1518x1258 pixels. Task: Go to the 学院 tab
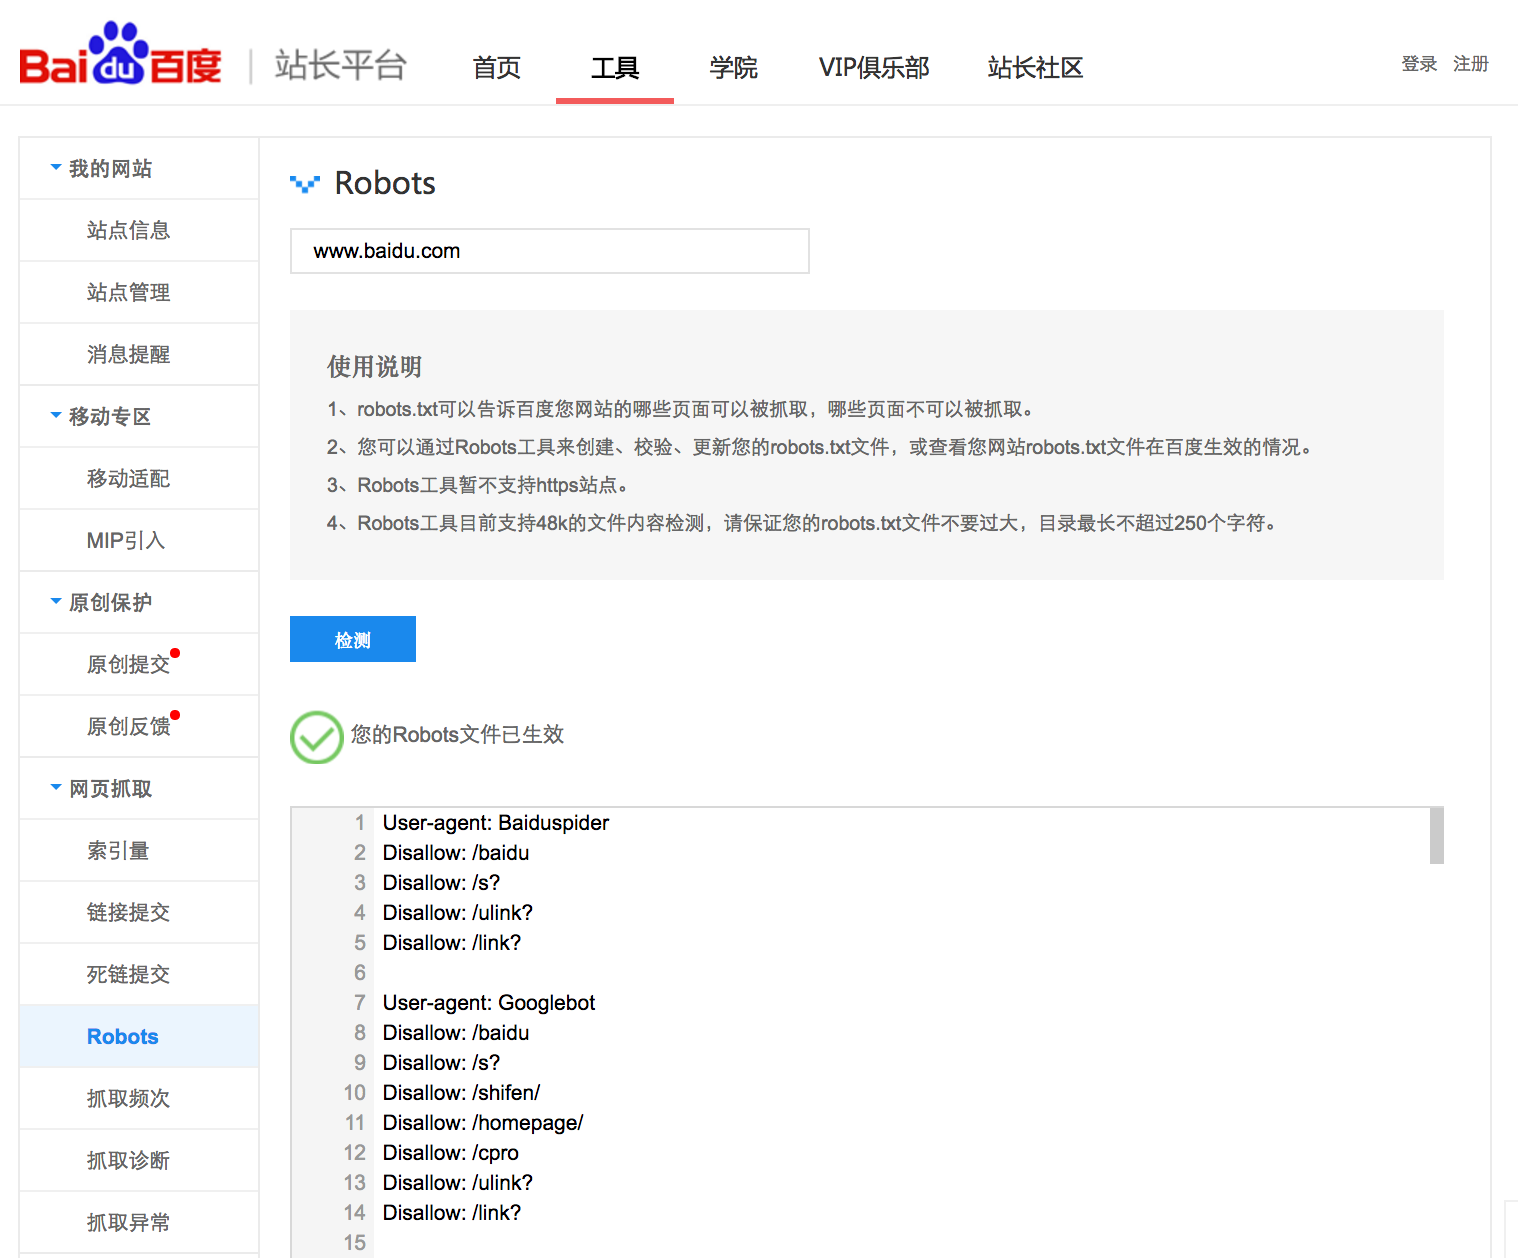[734, 68]
